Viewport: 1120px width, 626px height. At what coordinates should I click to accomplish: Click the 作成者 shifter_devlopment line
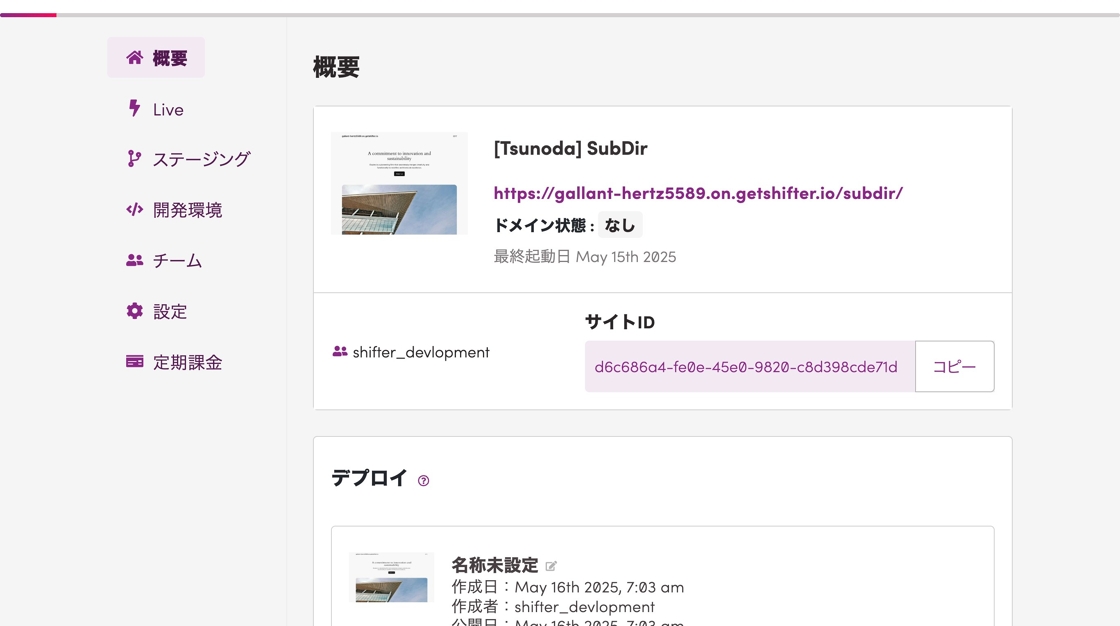553,606
